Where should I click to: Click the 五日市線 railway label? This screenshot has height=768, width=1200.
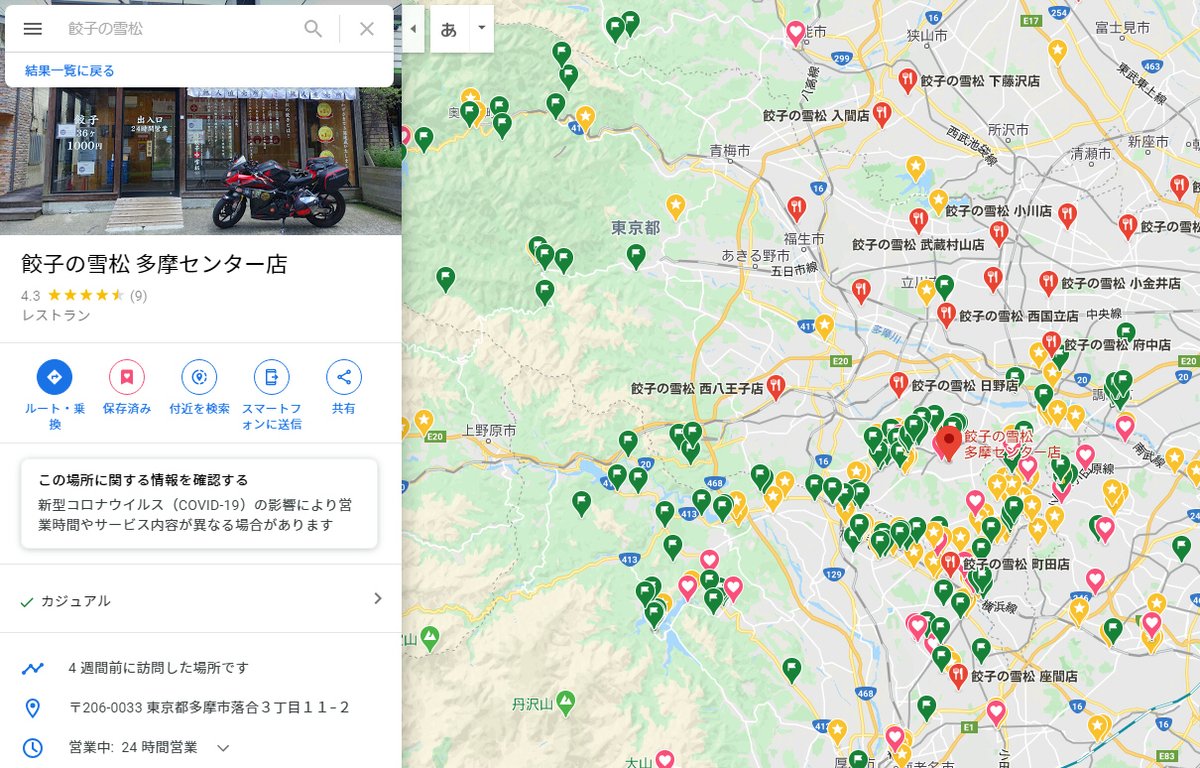tap(792, 268)
